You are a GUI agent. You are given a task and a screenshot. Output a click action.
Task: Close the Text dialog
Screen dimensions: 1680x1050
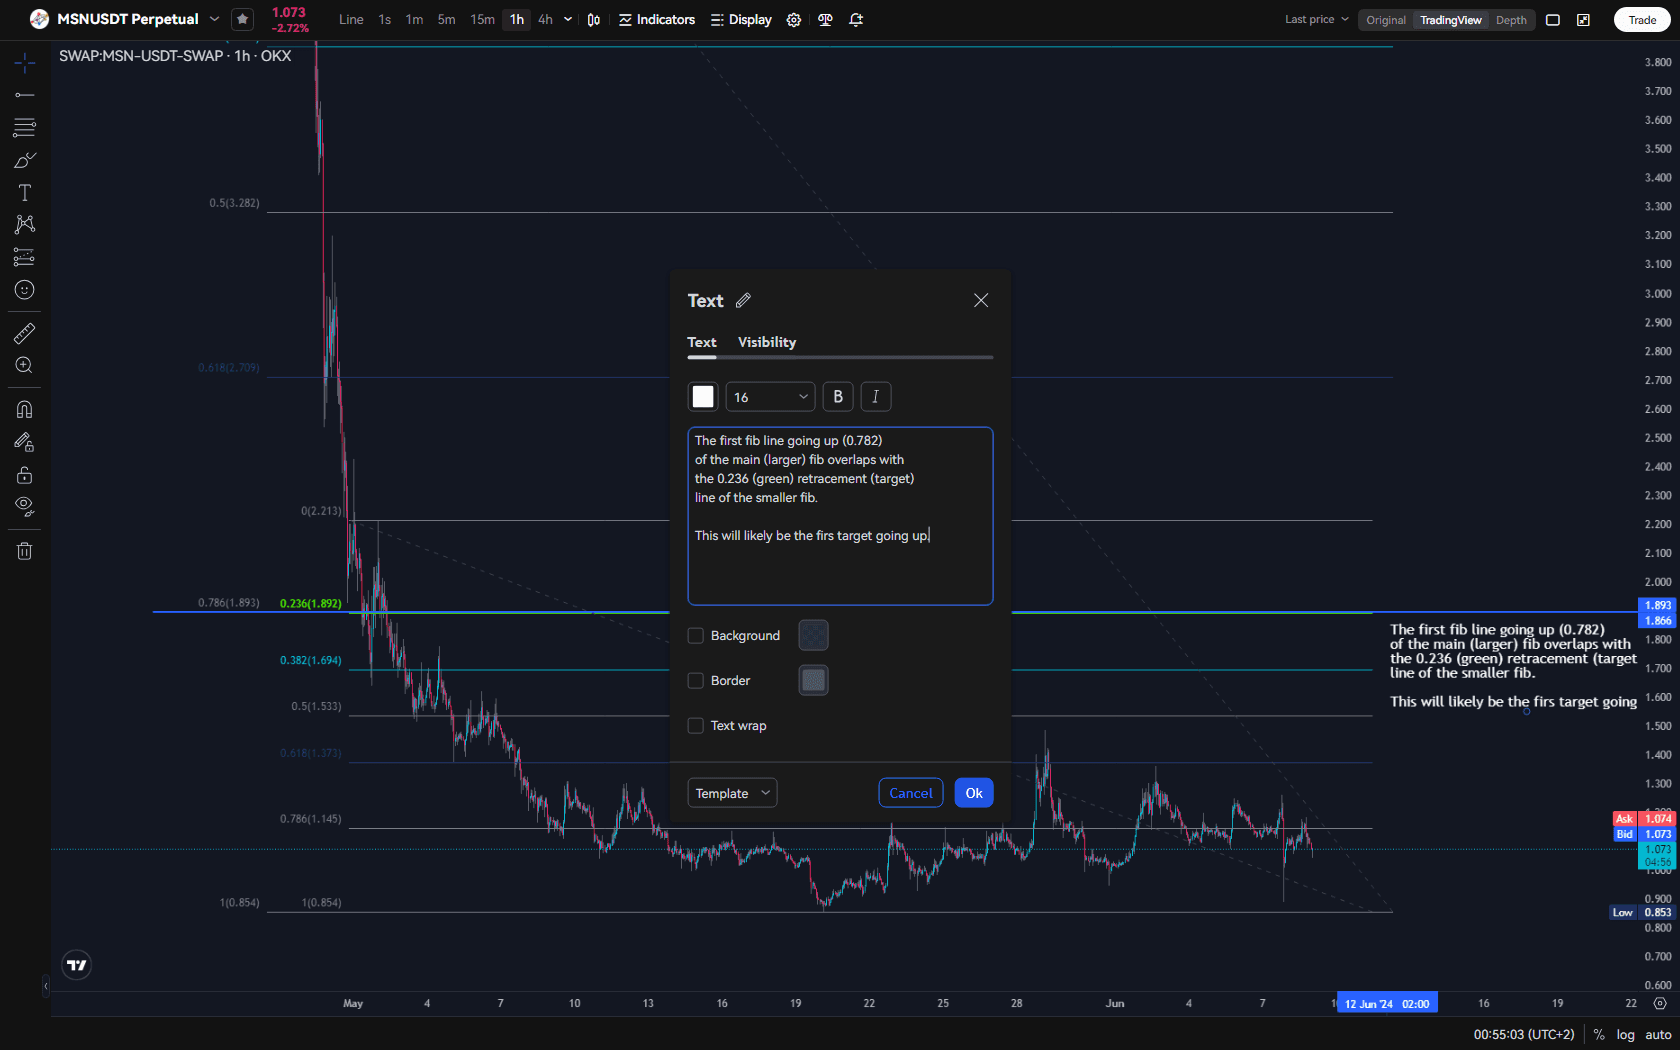point(981,300)
